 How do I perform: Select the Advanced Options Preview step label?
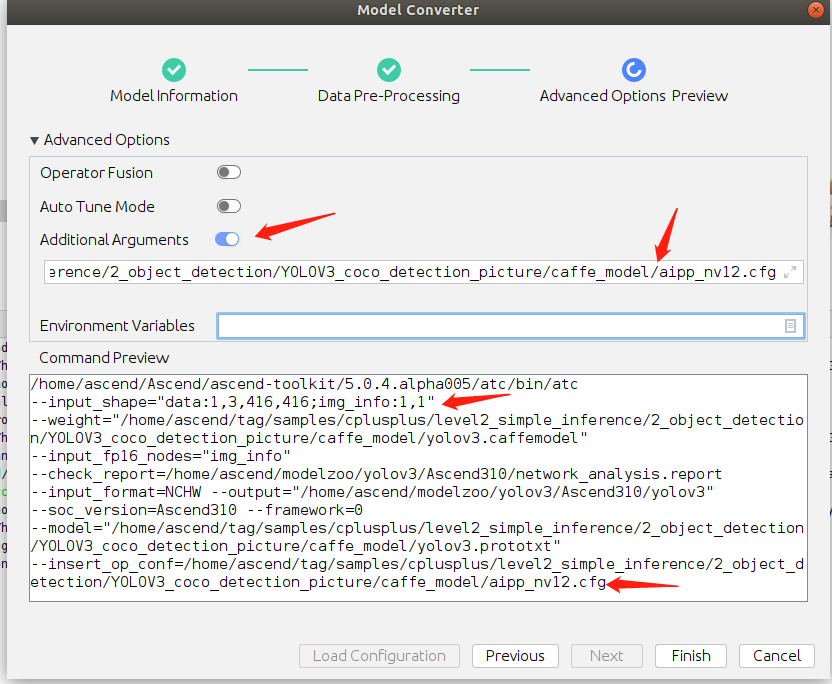pos(634,96)
